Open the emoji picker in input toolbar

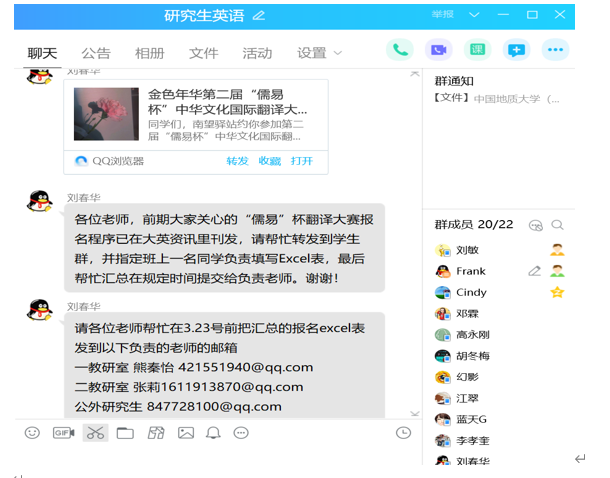[x=33, y=433]
